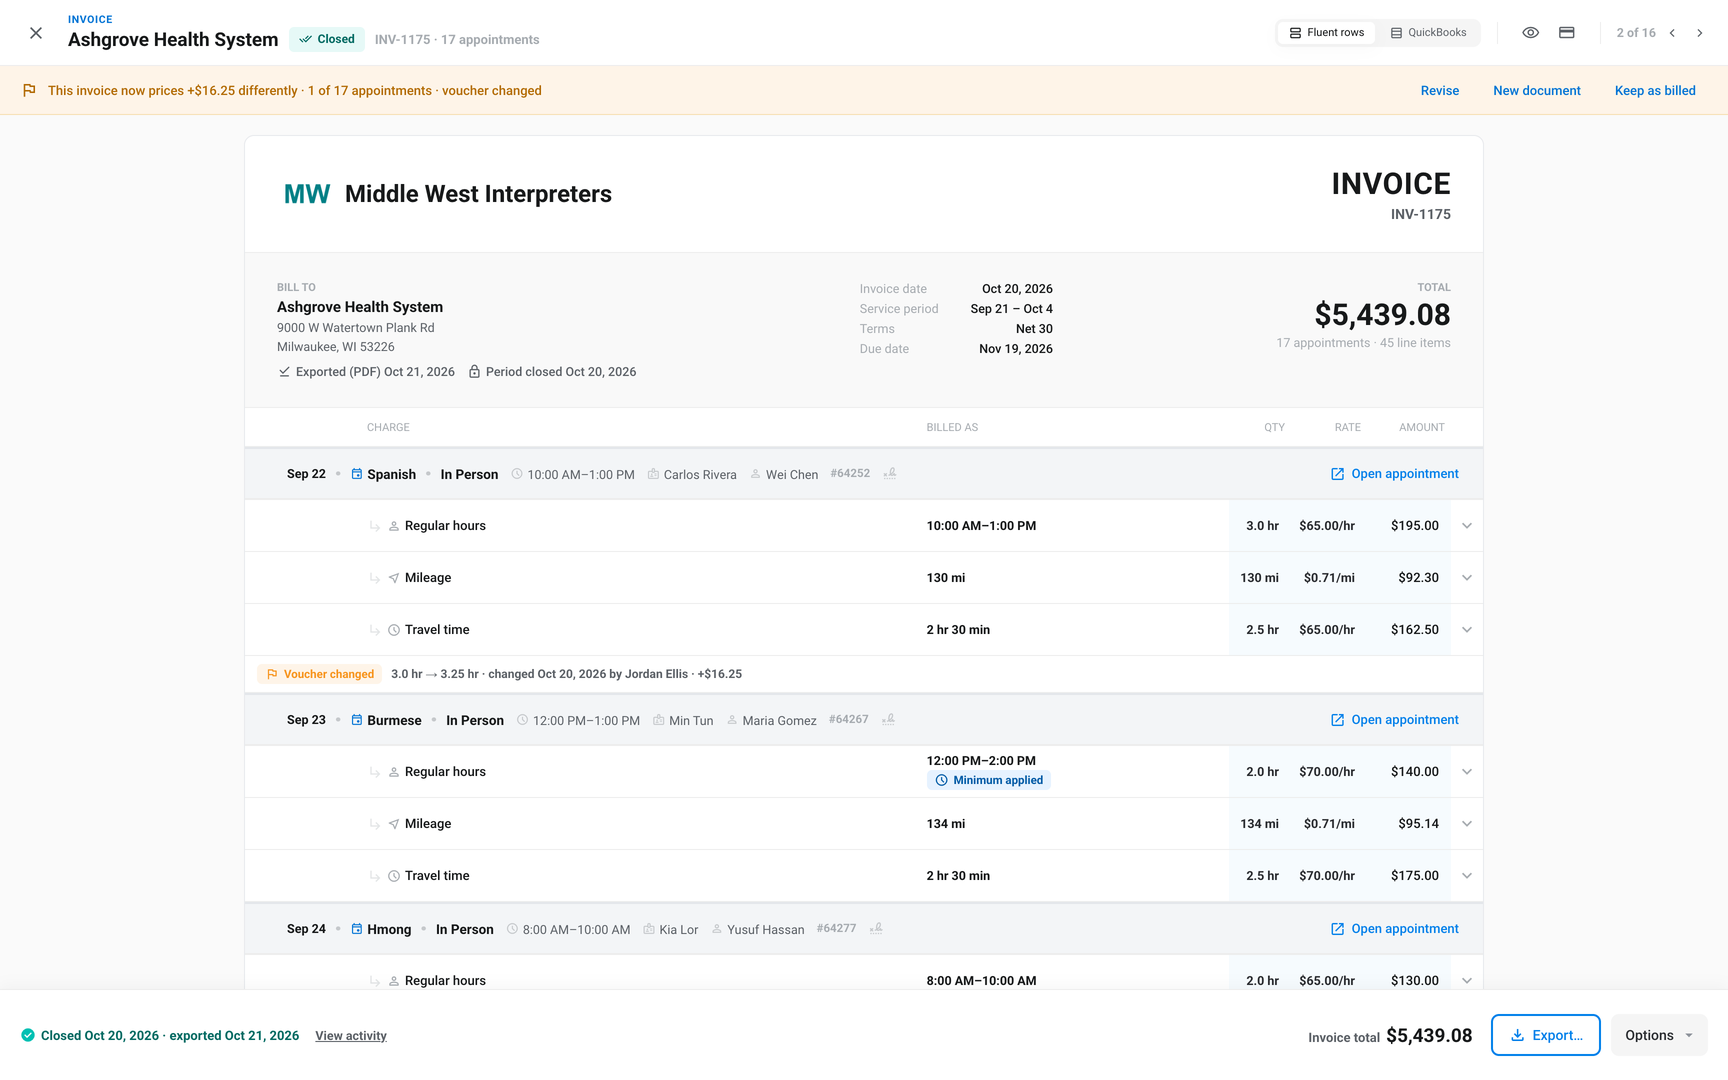Click interpreter name Carlos Rivera
Screen dimensions: 1728x1080
[700, 475]
